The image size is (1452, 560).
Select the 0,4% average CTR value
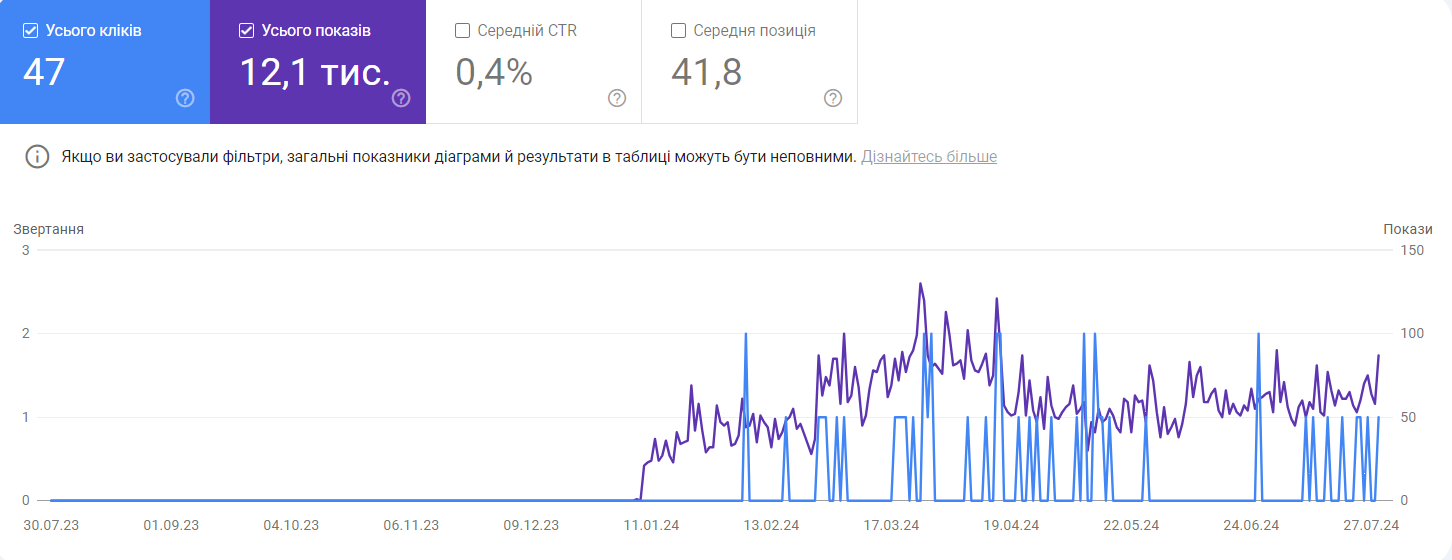click(494, 72)
